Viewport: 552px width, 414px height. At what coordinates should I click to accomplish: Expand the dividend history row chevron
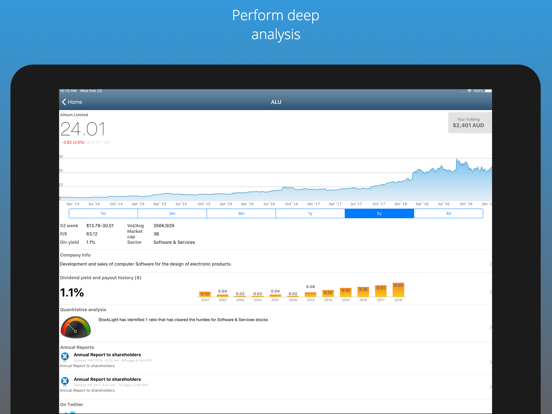[x=490, y=293]
